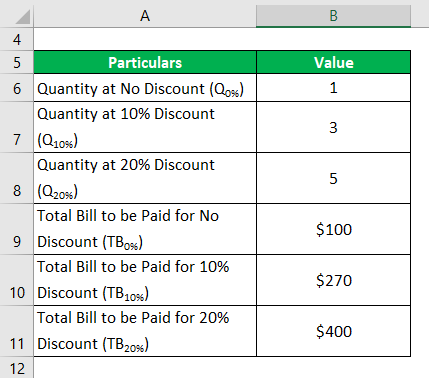The width and height of the screenshot is (429, 378).
Task: Click cell with value 5
Action: (333, 178)
